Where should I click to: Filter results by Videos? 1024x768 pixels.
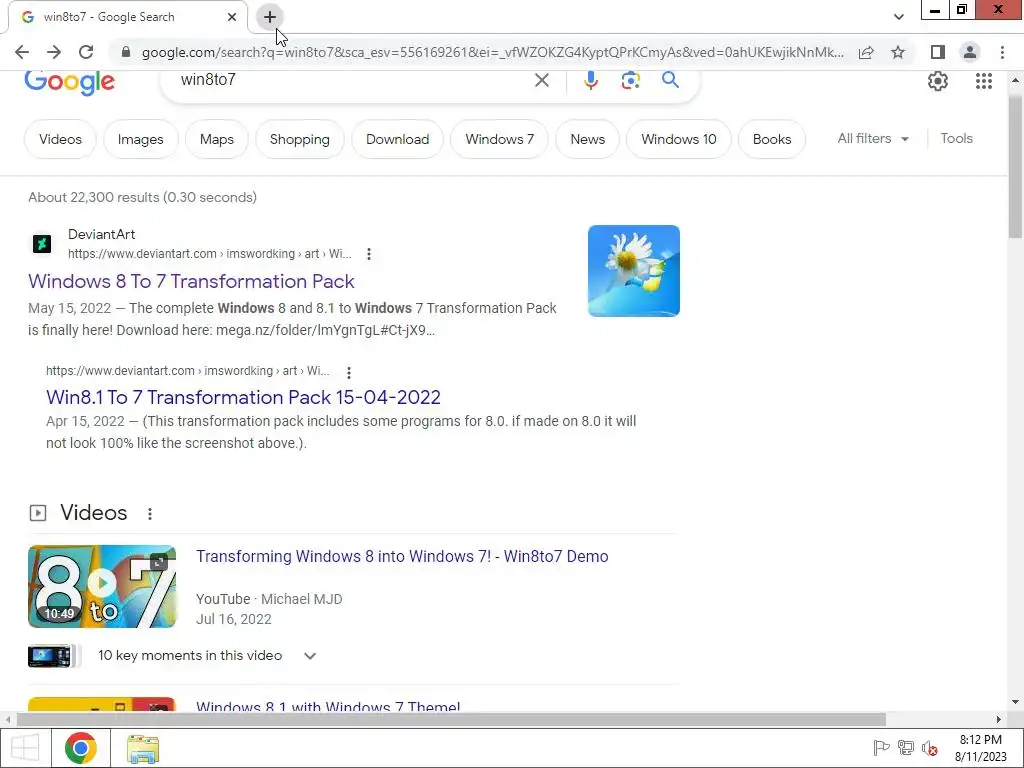60,139
